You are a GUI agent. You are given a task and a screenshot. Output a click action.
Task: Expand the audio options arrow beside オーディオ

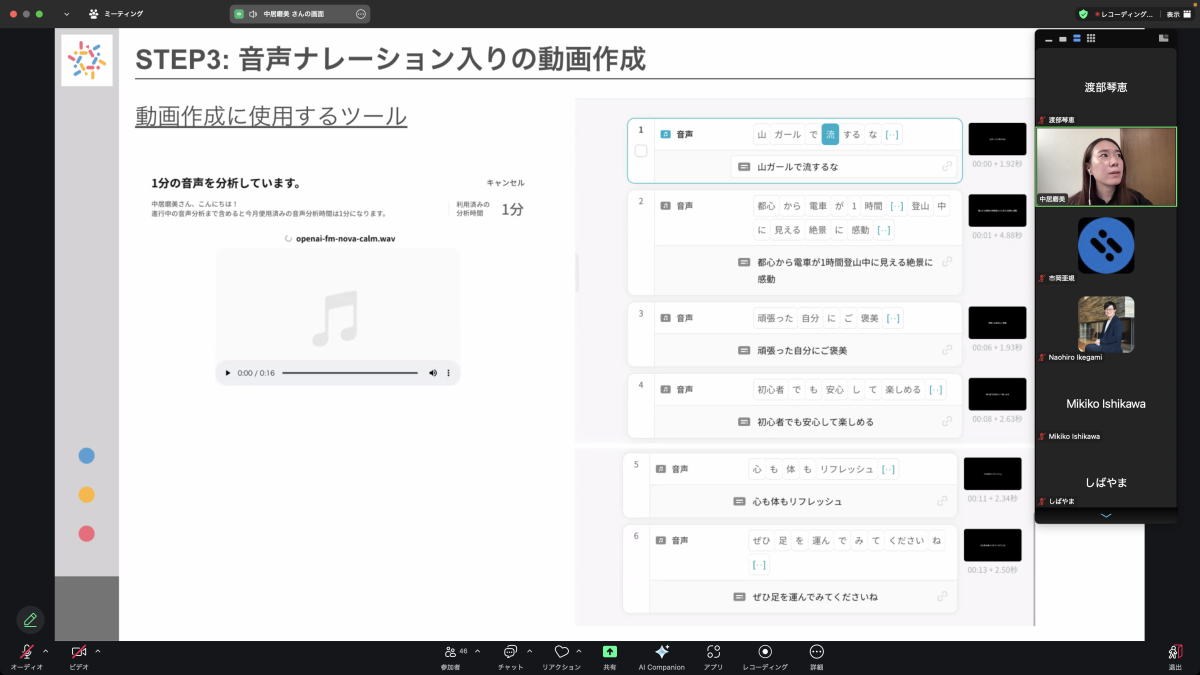[x=45, y=651]
